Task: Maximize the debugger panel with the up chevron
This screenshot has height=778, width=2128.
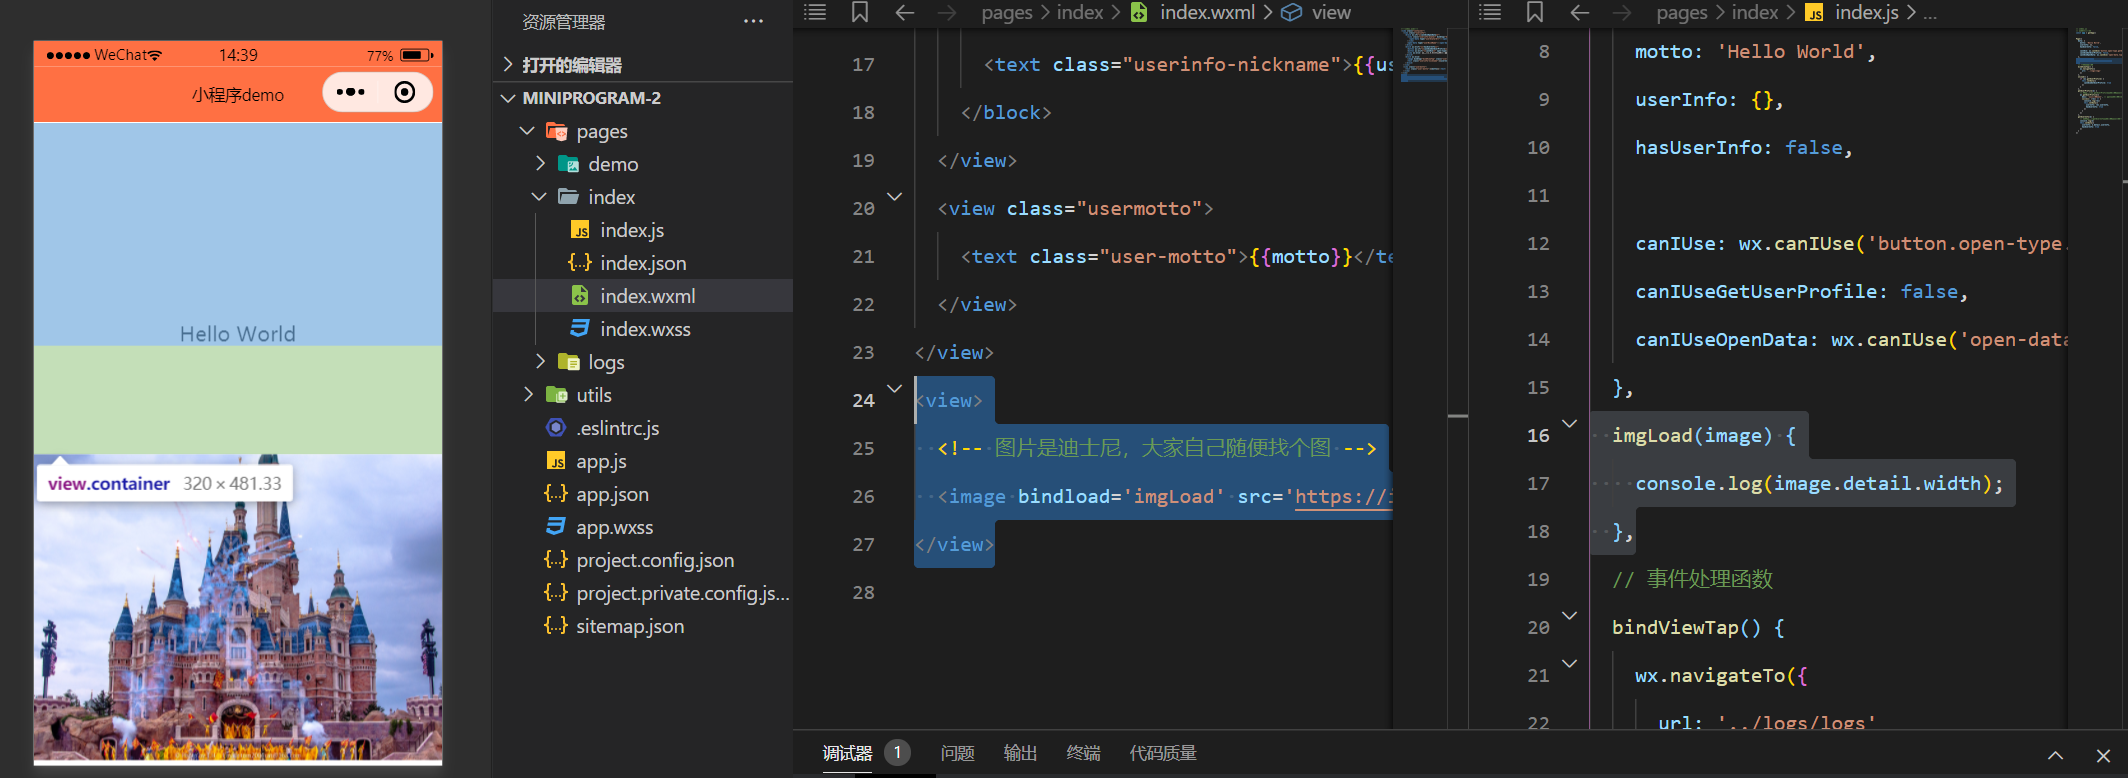Action: (x=2055, y=755)
